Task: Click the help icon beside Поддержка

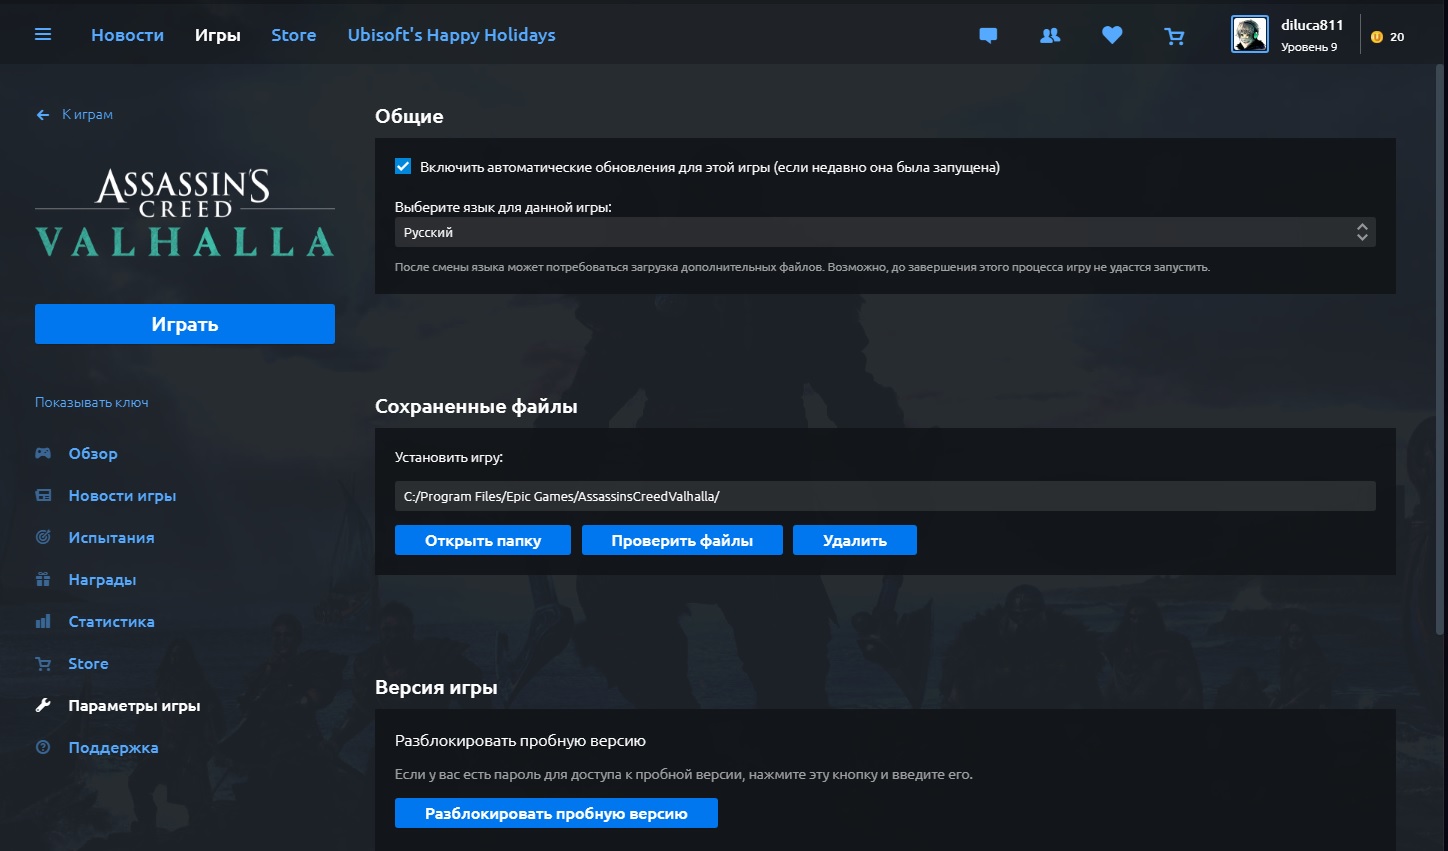Action: pos(43,747)
